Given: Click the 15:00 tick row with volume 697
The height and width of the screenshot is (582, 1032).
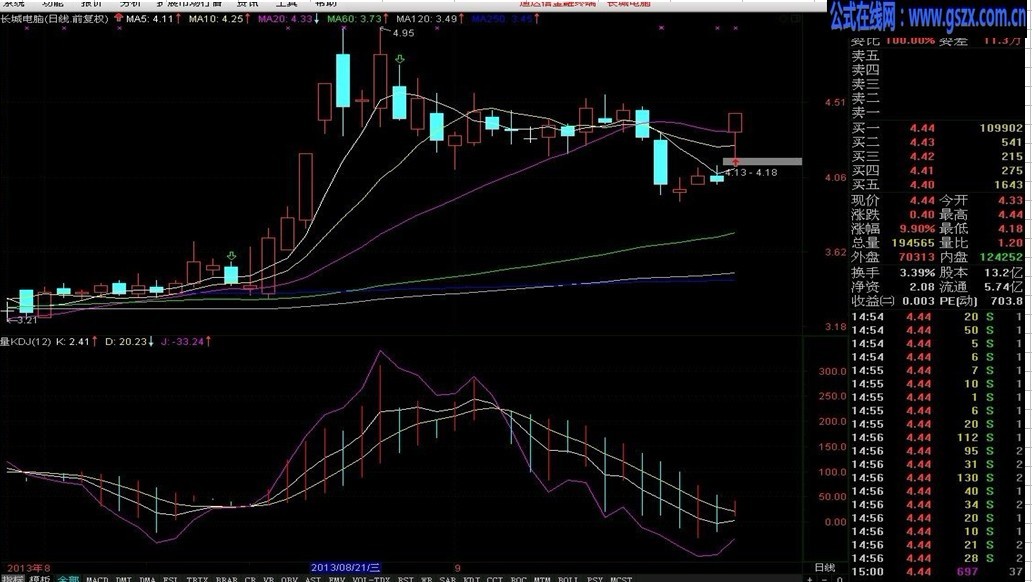Looking at the screenshot, I should click(937, 571).
